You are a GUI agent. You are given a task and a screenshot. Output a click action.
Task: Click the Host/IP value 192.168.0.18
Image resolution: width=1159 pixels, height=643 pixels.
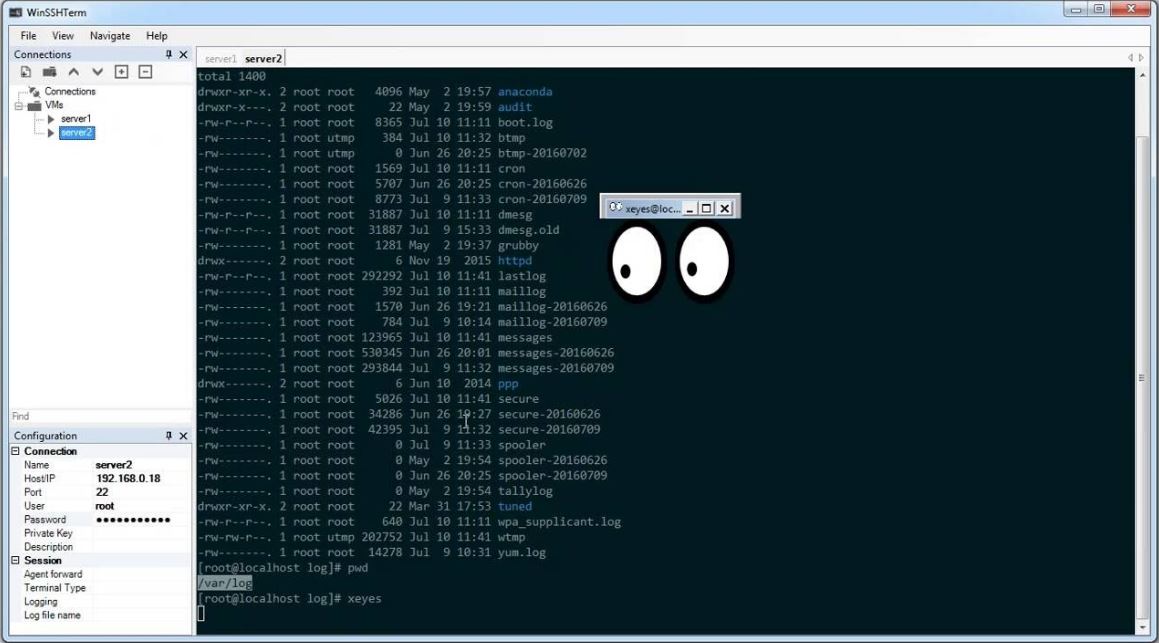tap(142, 478)
